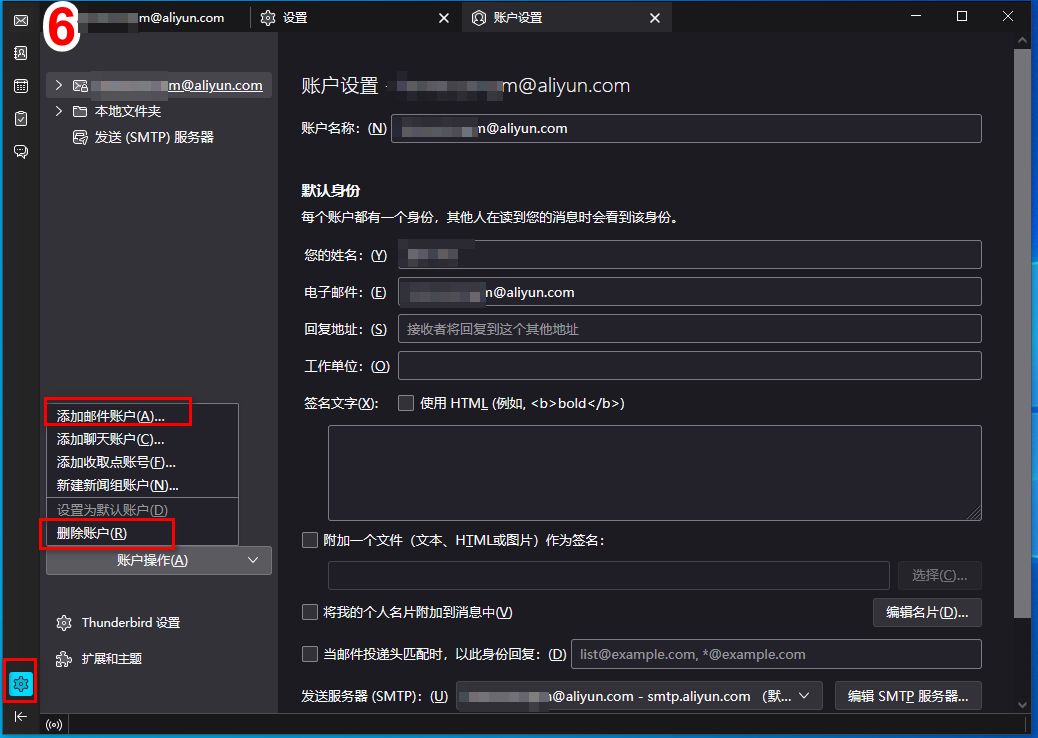The width and height of the screenshot is (1038, 738).
Task: Click the 扩展和主题 puzzle icon
Action: point(64,659)
